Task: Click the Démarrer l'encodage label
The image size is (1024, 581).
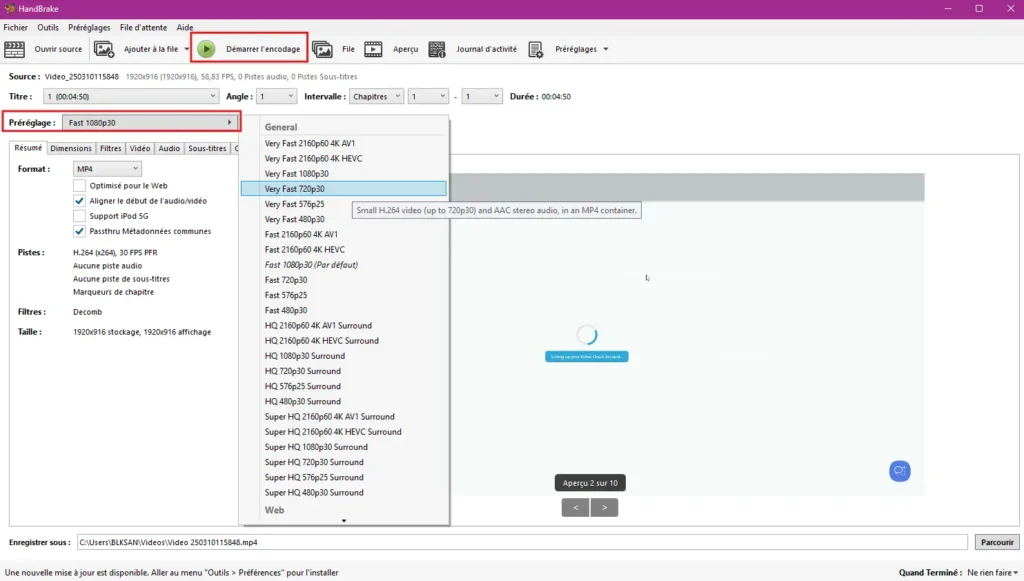Action: pyautogui.click(x=263, y=49)
